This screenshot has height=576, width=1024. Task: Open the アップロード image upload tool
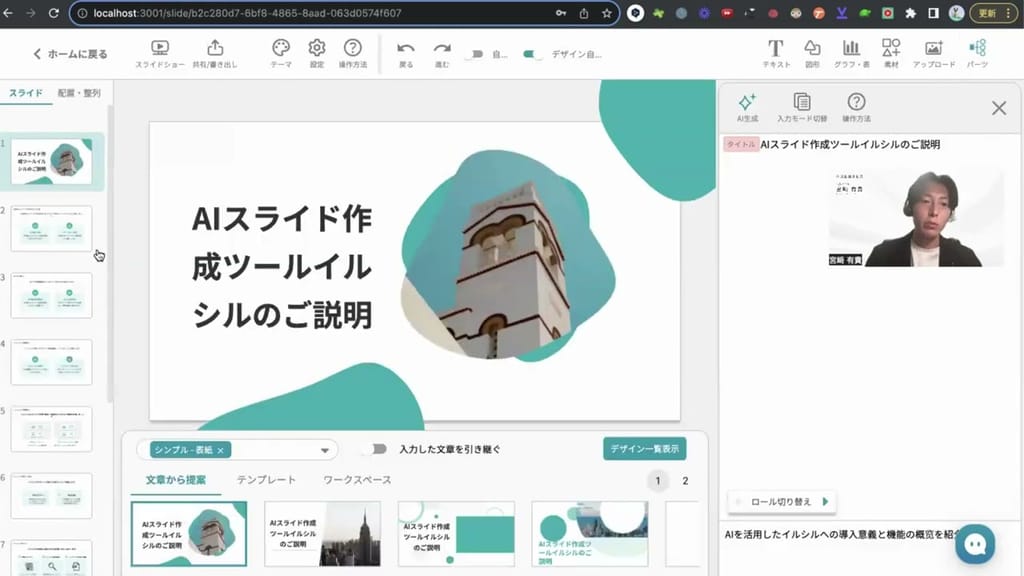tap(934, 54)
